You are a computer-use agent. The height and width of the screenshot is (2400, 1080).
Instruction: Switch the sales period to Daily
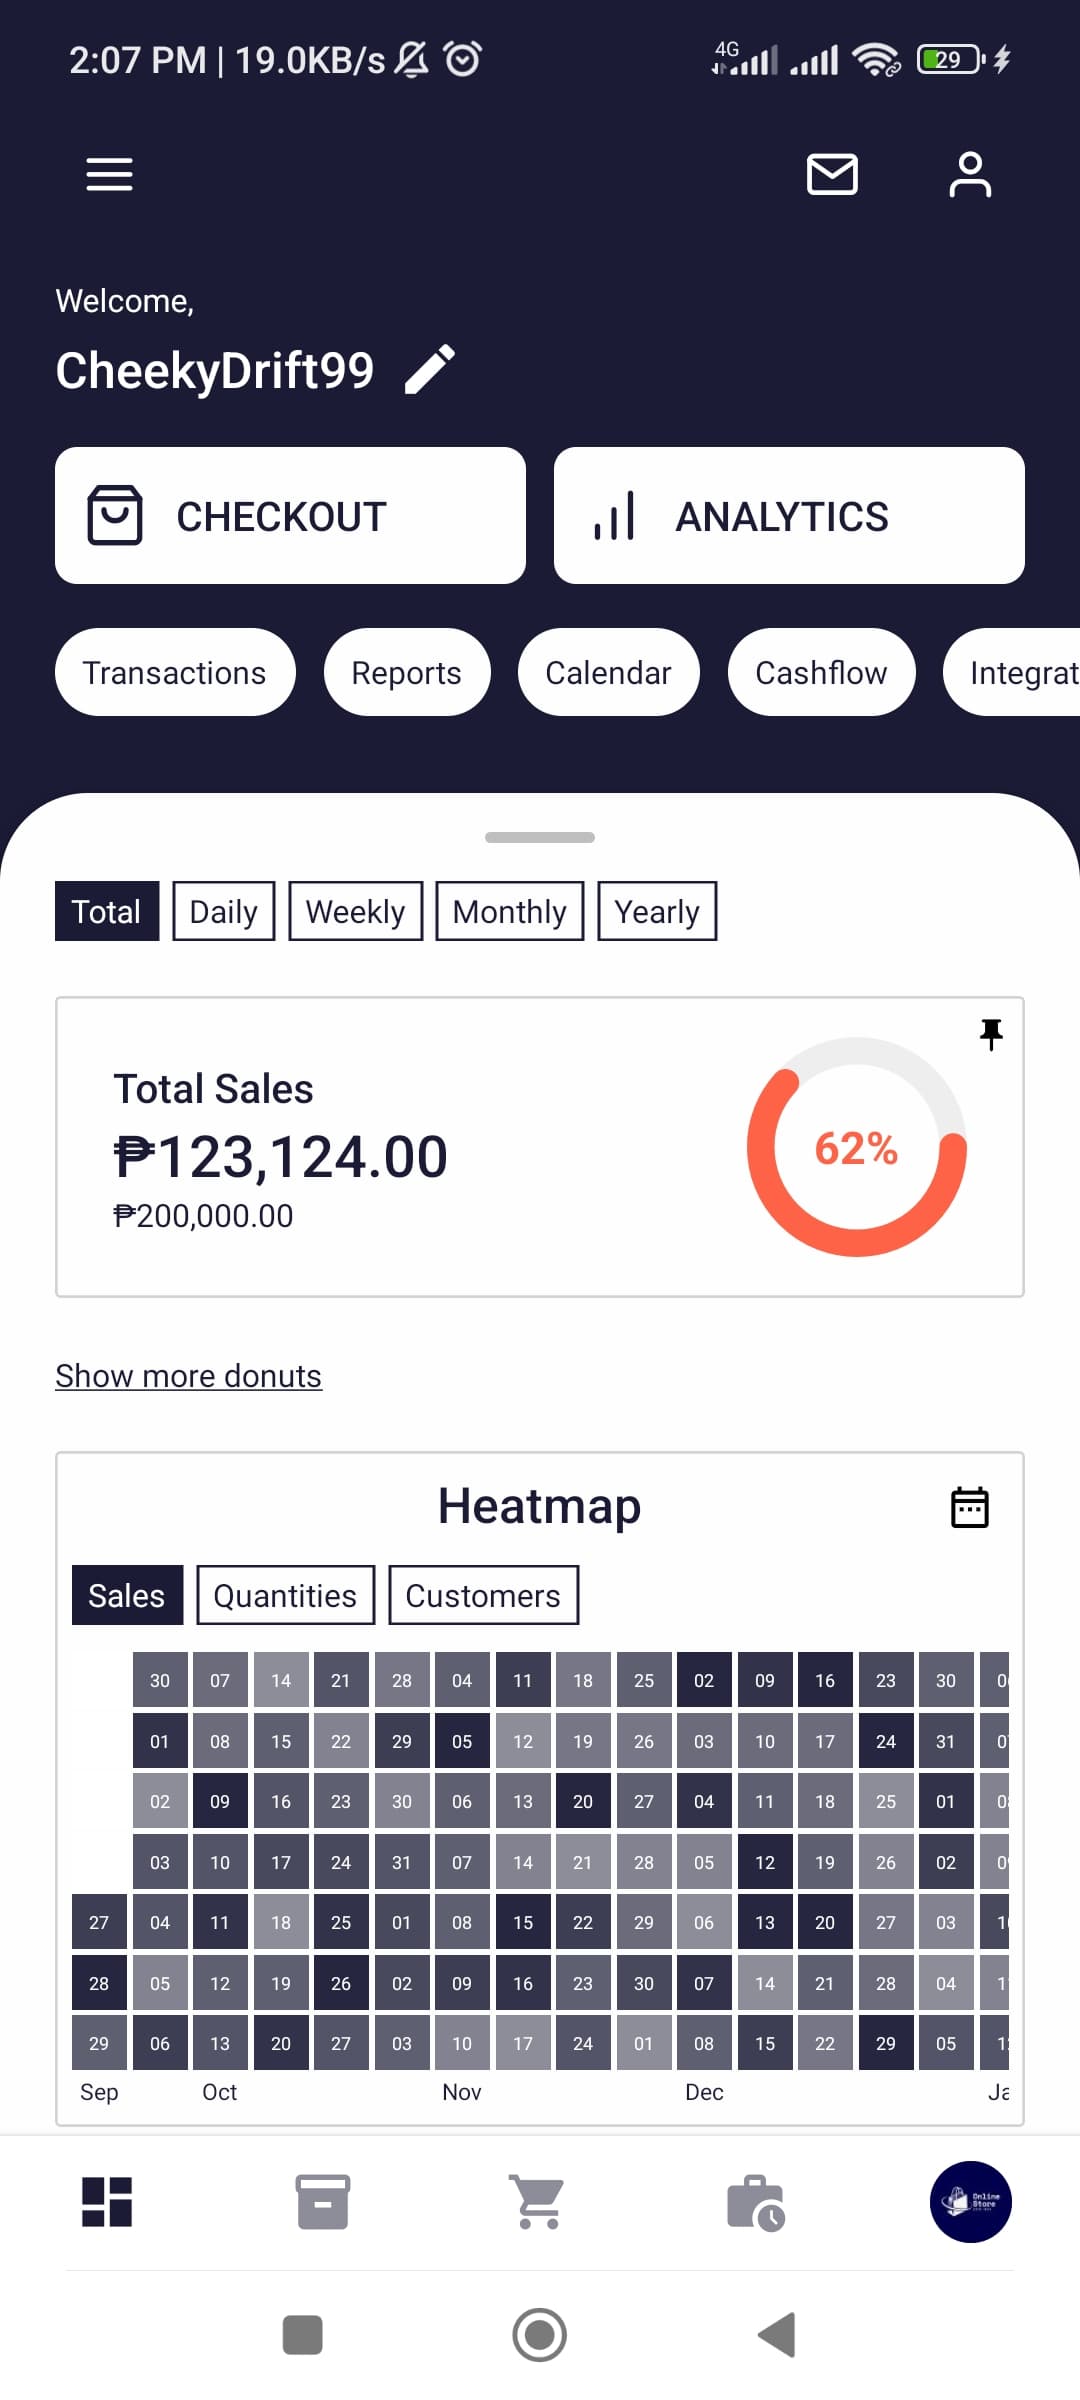tap(223, 911)
